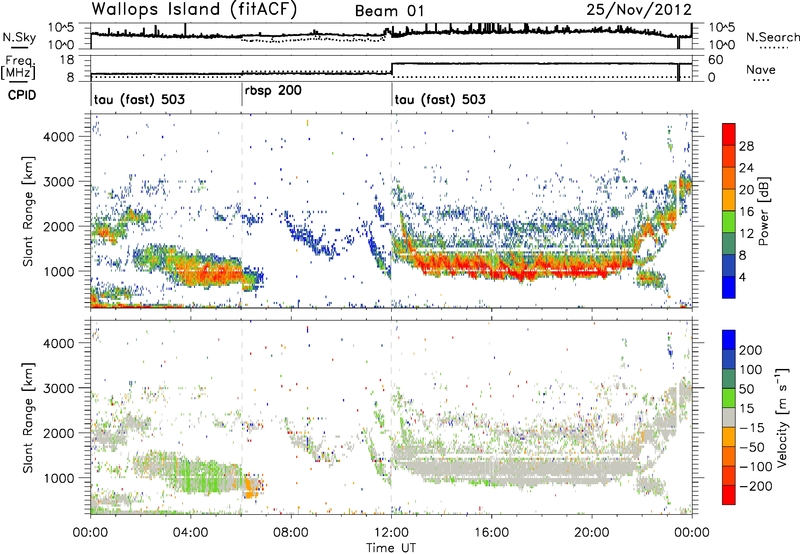This screenshot has width=800, height=554.
Task: Click the '-15' velocity colorbar tick value
Action: (x=752, y=428)
